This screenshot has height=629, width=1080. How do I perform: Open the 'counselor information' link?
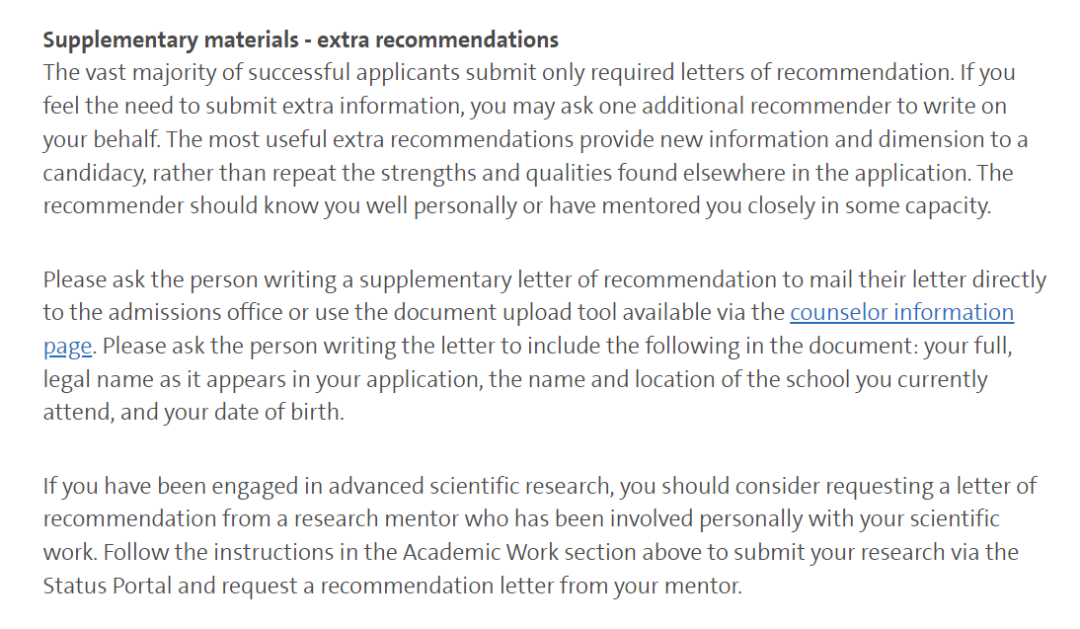[902, 313]
